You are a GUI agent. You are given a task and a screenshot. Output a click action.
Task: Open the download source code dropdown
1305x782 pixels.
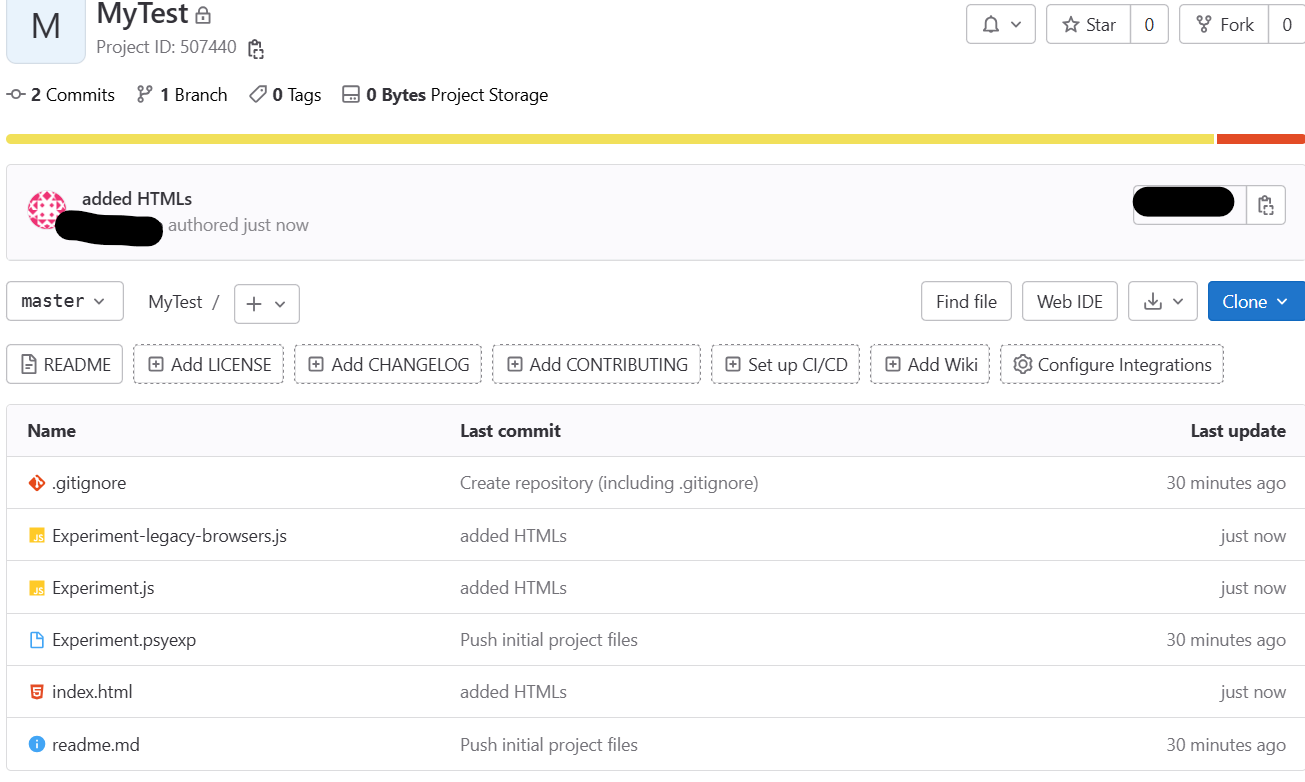point(1162,301)
